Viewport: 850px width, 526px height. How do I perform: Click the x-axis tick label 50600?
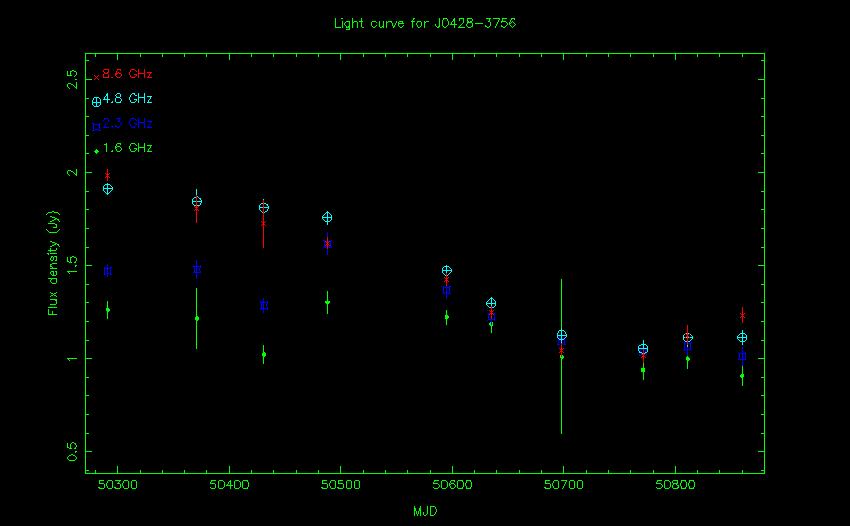click(452, 485)
